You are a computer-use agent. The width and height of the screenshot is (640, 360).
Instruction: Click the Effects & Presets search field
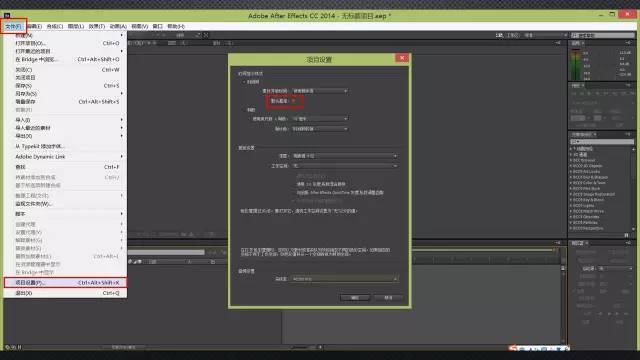(x=602, y=142)
